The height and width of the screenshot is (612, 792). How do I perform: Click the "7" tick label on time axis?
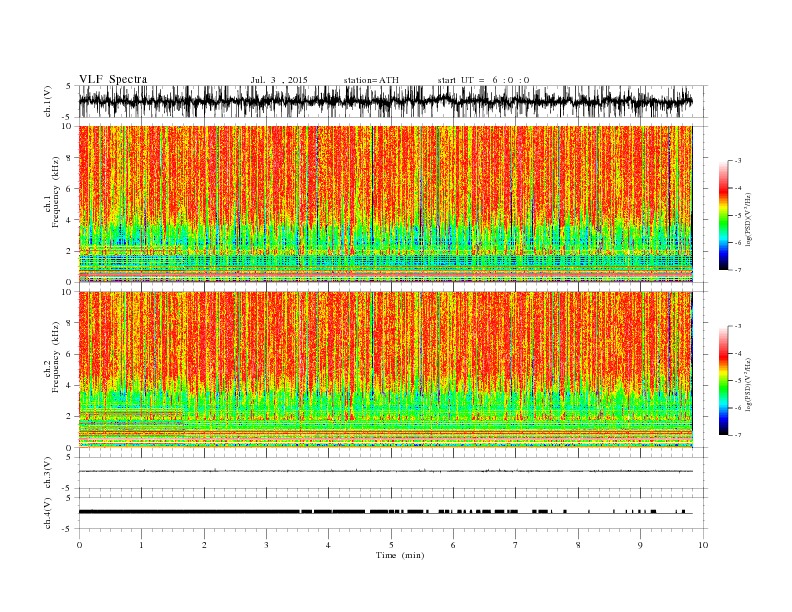[516, 545]
